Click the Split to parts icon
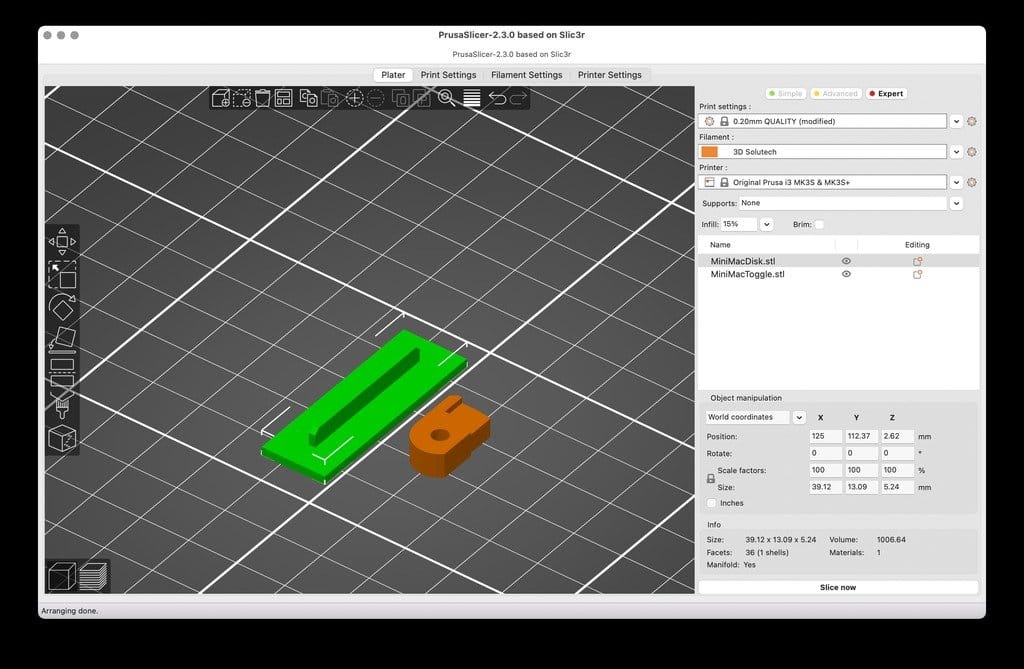Image resolution: width=1024 pixels, height=669 pixels. (422, 99)
